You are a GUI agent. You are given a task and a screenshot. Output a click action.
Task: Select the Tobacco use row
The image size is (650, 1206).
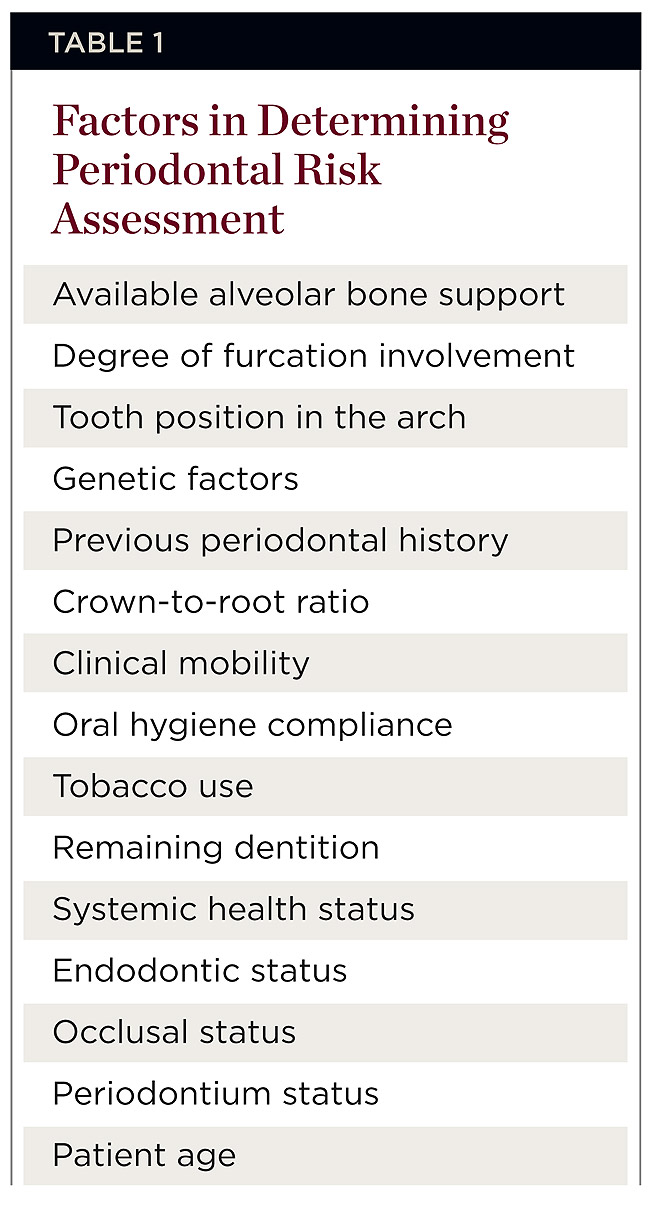tap(153, 786)
